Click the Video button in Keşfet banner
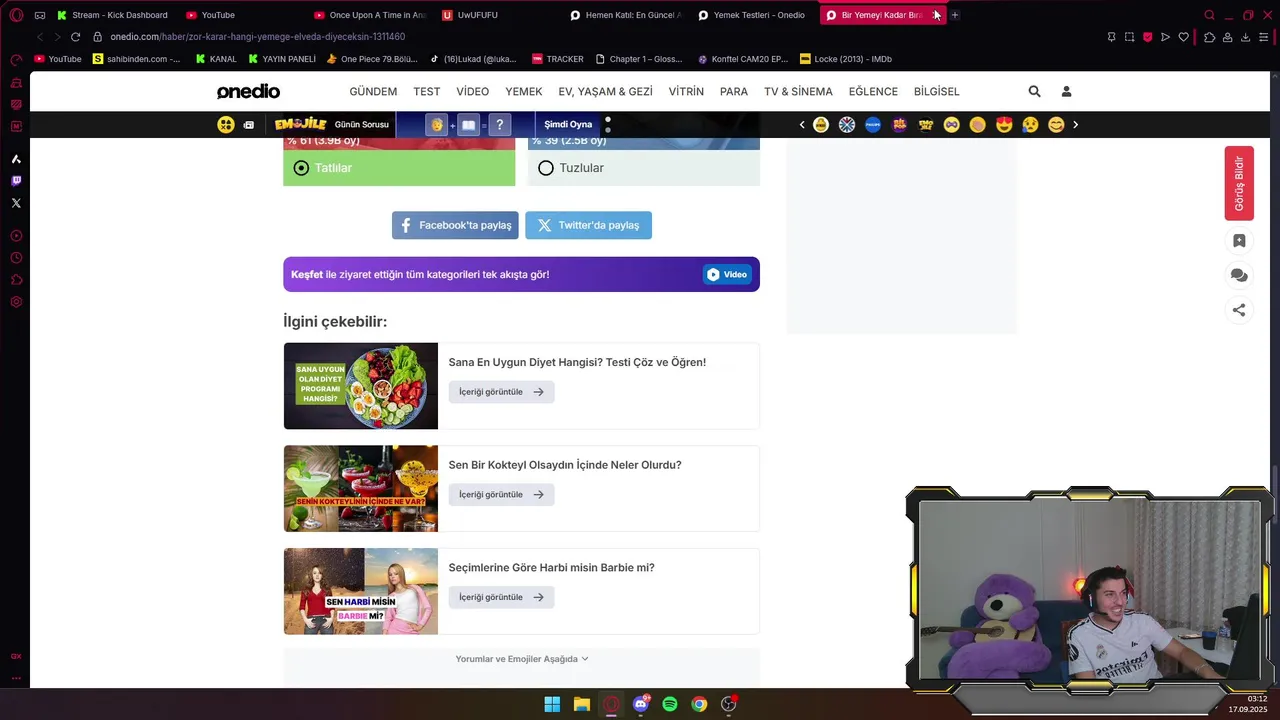The width and height of the screenshot is (1280, 720). [727, 274]
